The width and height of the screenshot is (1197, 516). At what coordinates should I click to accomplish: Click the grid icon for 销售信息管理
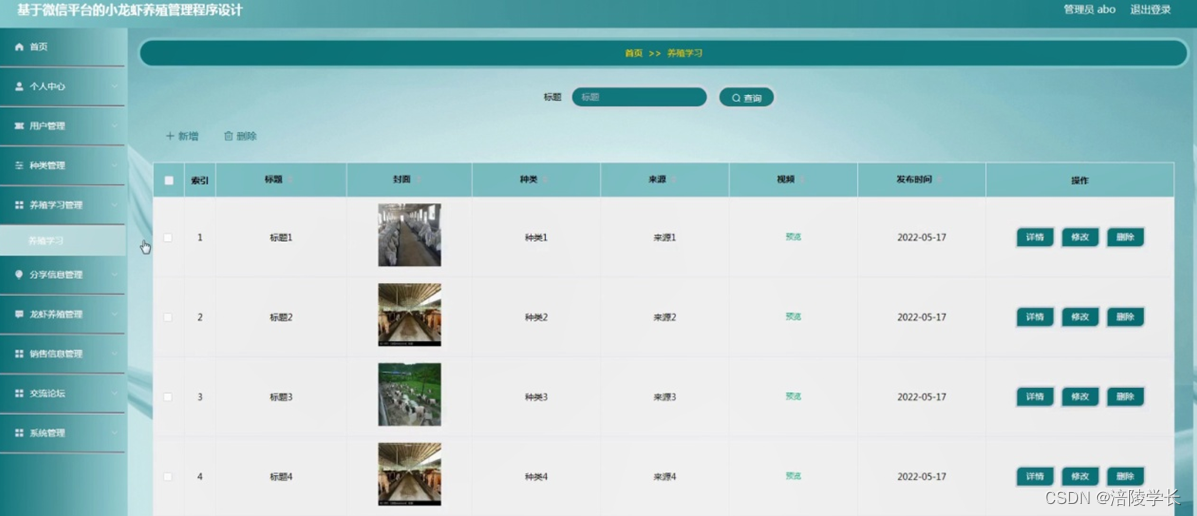(20, 353)
